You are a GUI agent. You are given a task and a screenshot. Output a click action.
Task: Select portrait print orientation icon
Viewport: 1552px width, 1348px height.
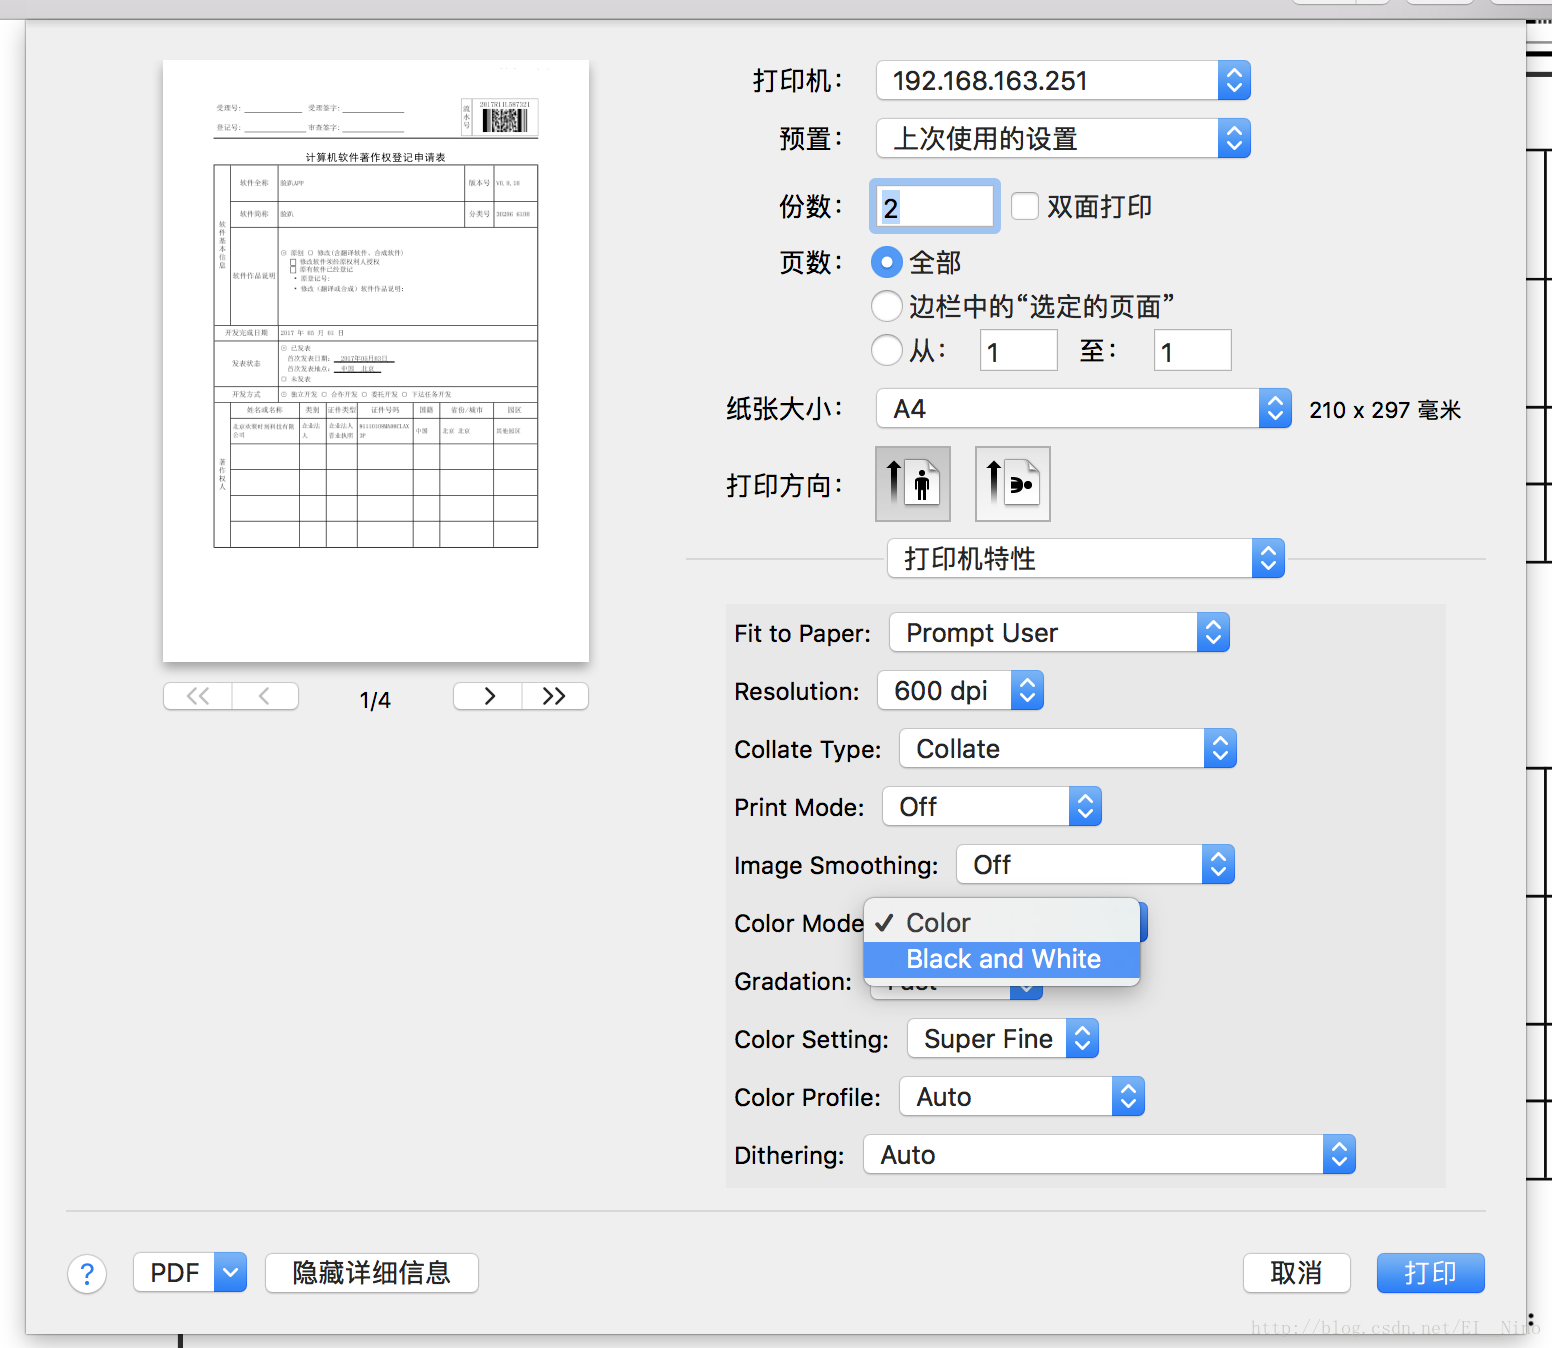click(x=913, y=484)
